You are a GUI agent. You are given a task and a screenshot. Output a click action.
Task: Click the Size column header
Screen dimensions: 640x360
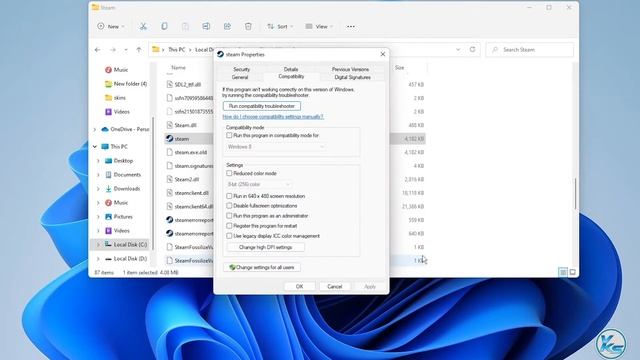(400, 68)
